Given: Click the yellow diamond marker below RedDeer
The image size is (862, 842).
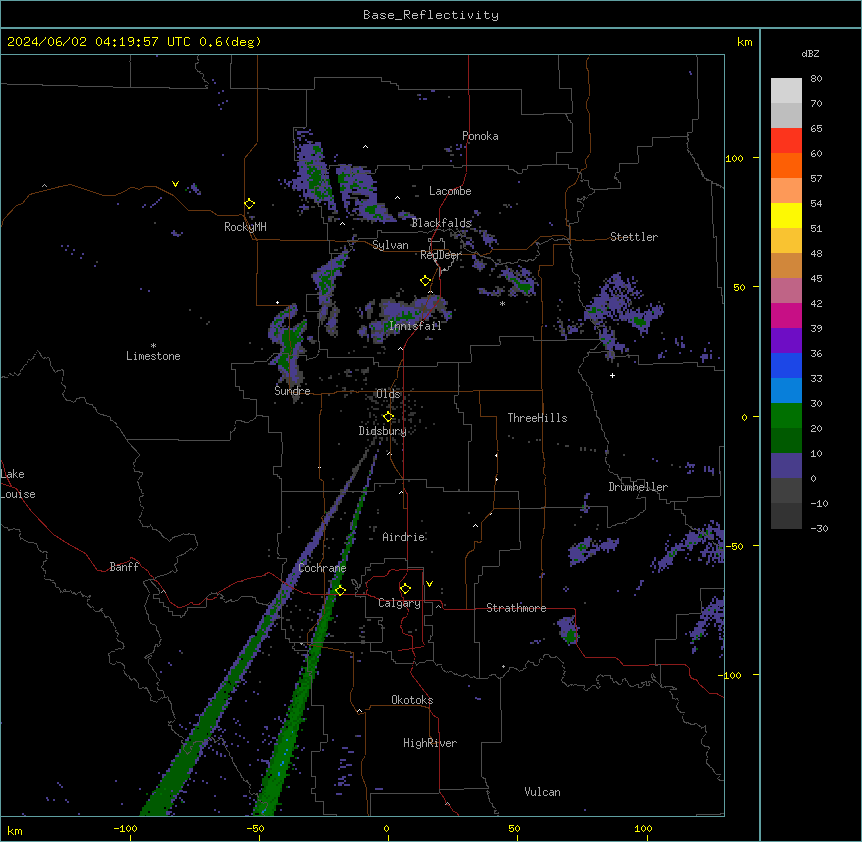Looking at the screenshot, I should [426, 281].
